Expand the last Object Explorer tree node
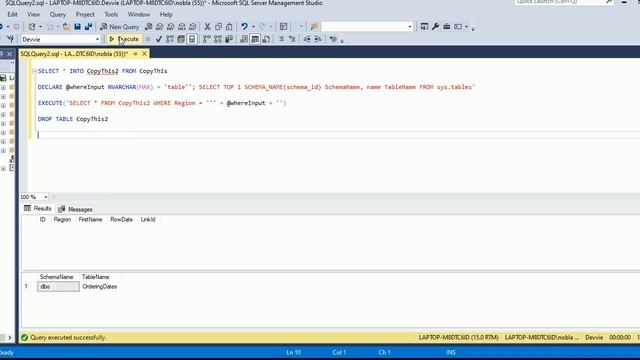Image resolution: width=640 pixels, height=360 pixels. [3, 168]
